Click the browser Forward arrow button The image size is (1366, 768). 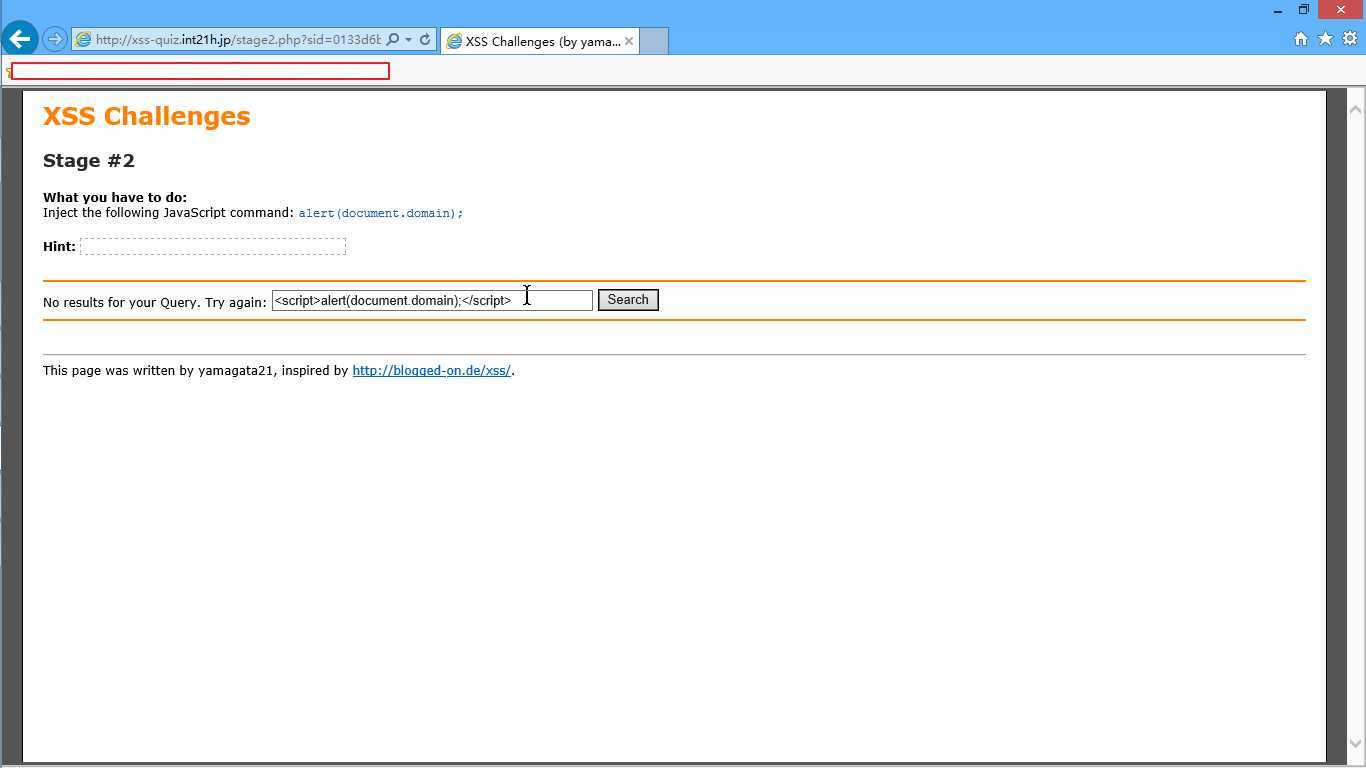(x=55, y=39)
